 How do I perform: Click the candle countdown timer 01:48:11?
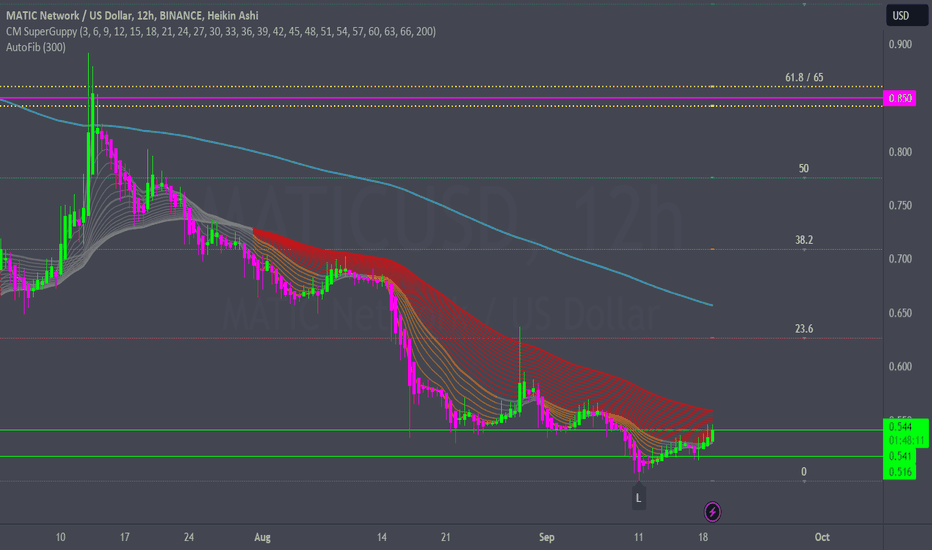(906, 441)
